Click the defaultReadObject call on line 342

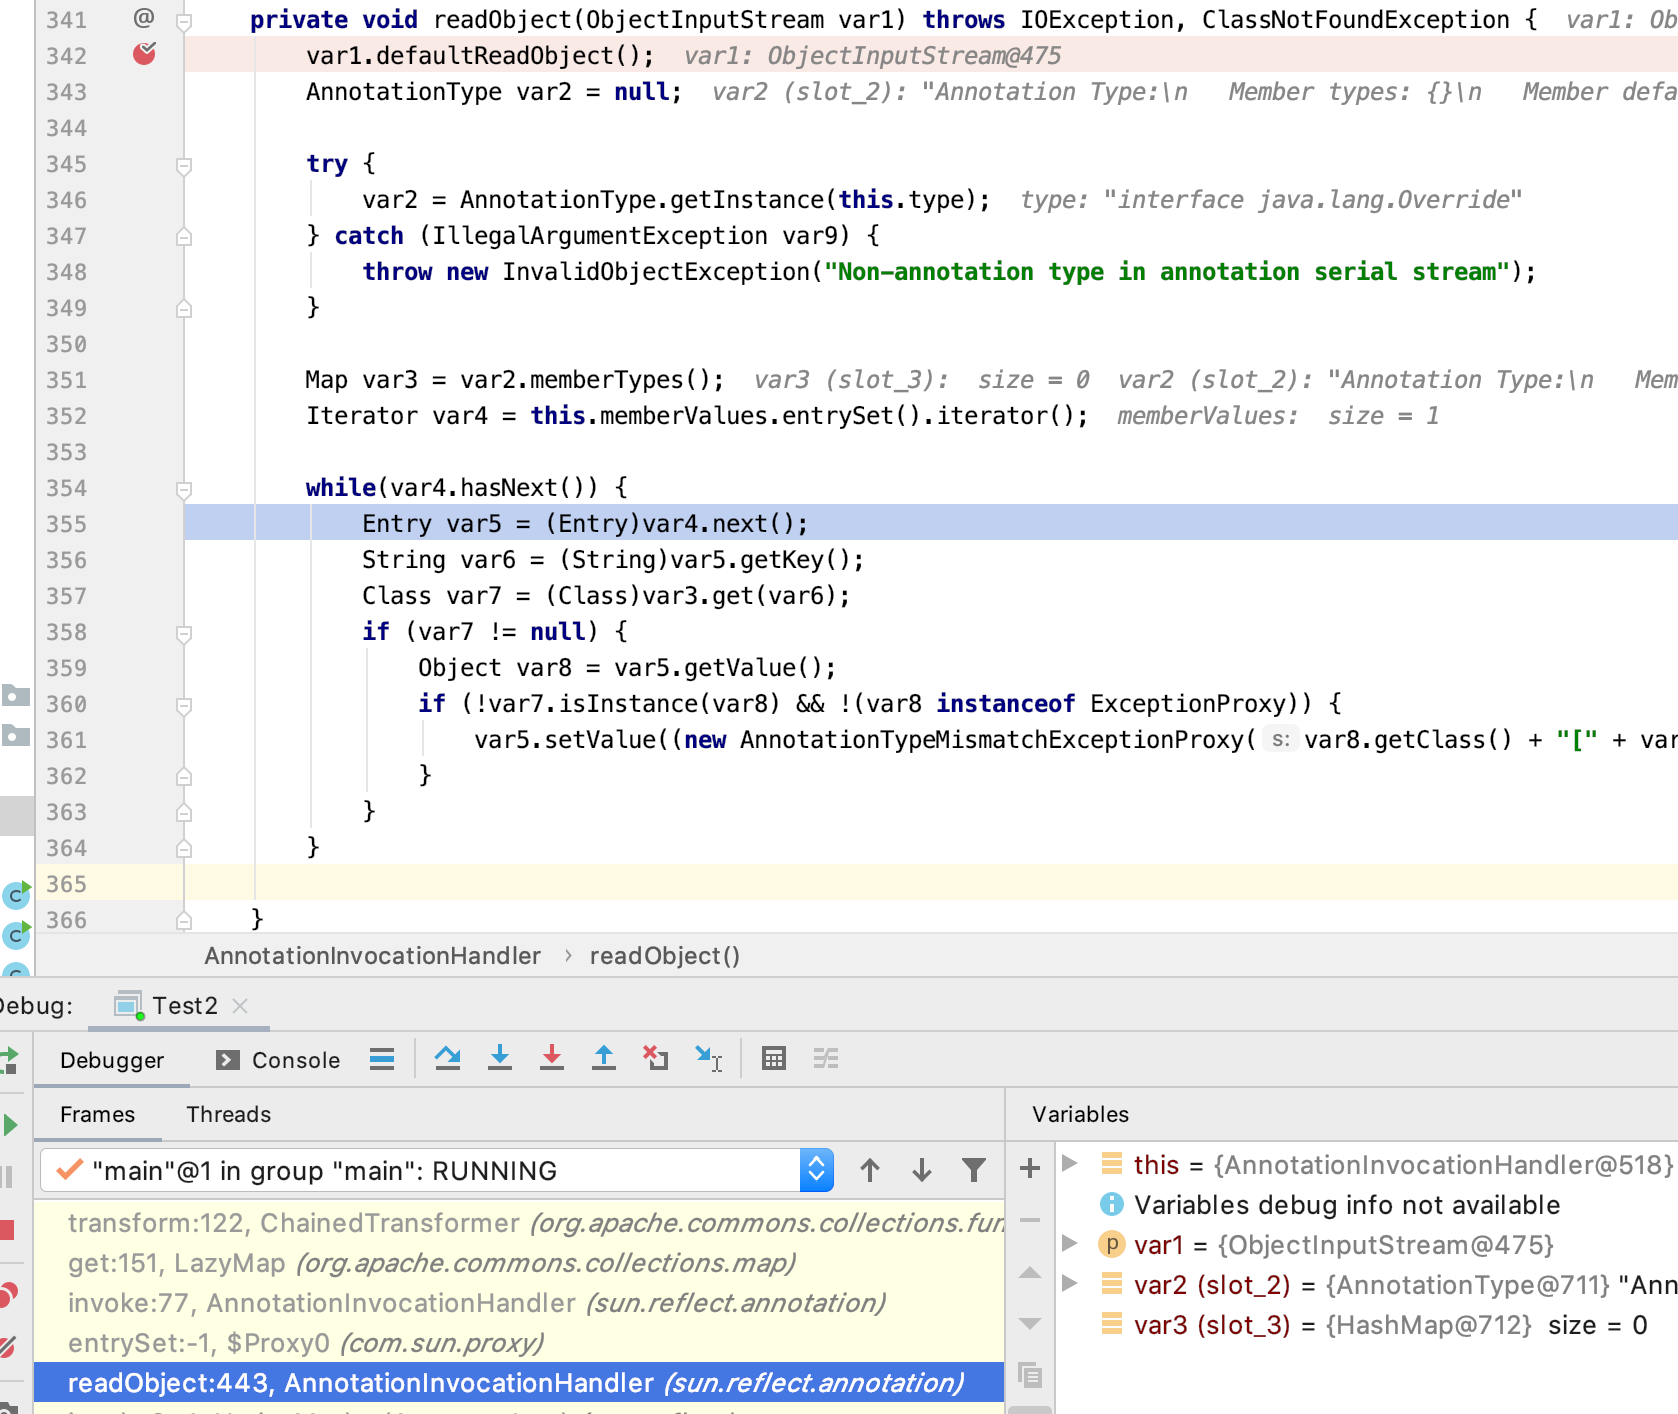480,56
